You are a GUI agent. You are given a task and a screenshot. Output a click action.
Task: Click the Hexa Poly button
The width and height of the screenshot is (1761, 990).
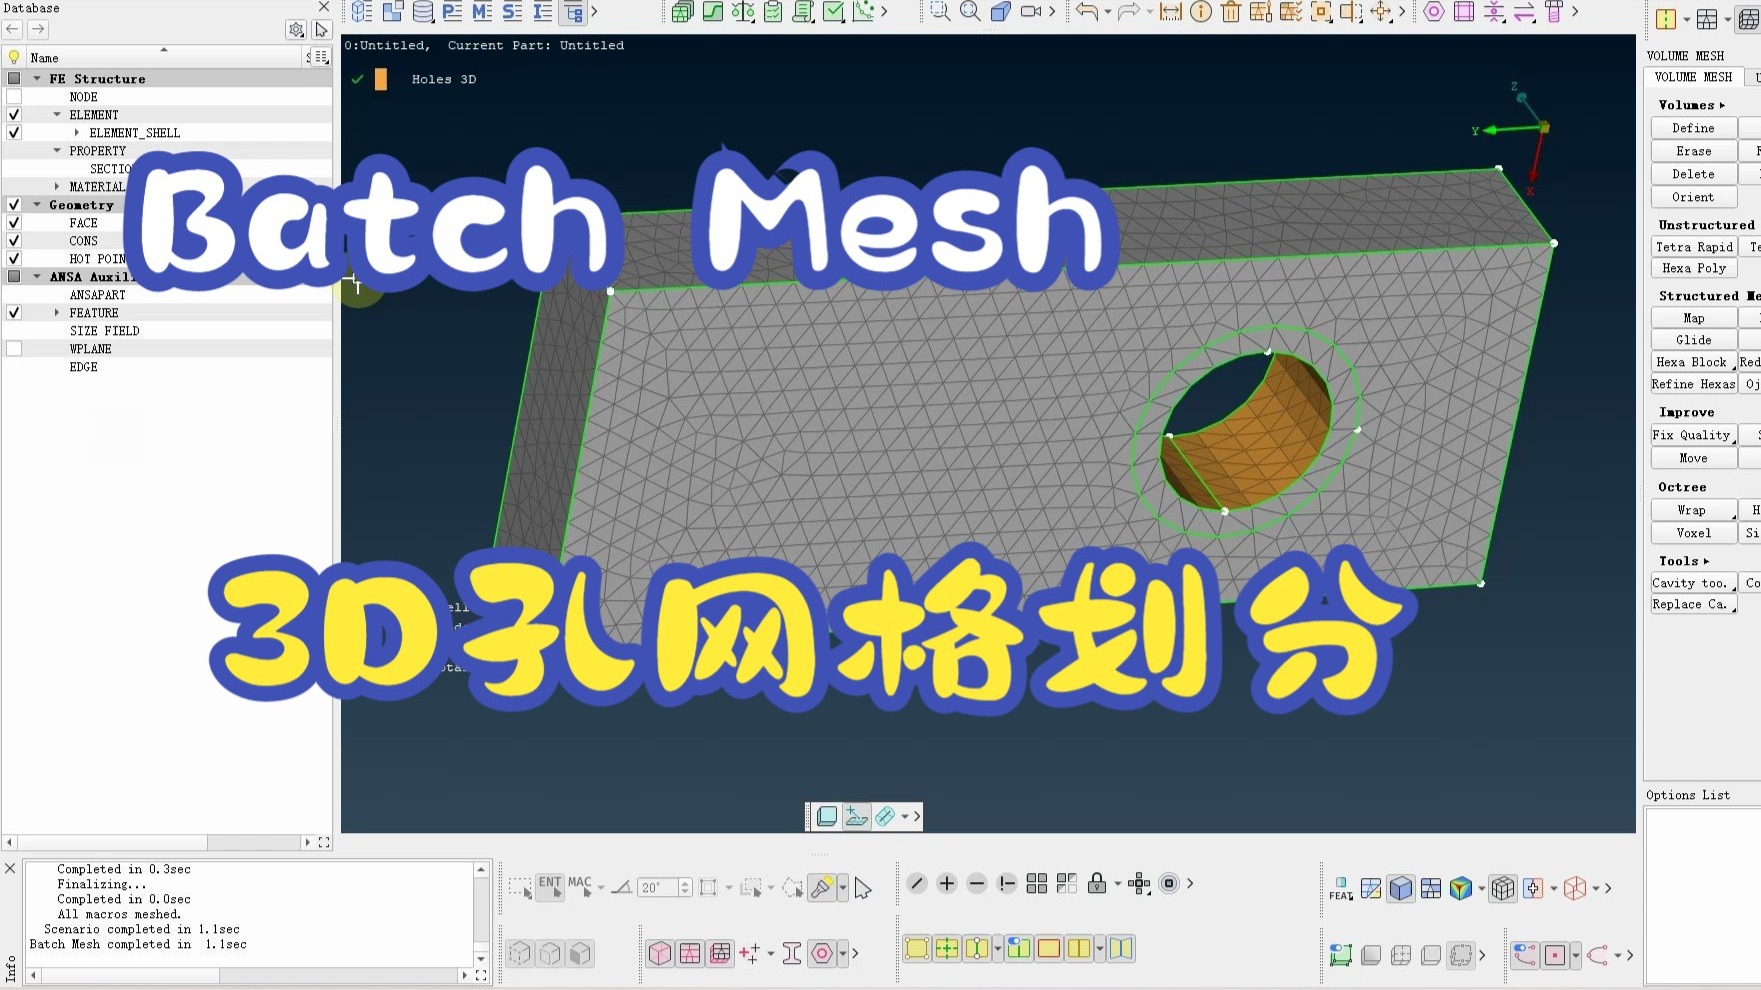1693,269
